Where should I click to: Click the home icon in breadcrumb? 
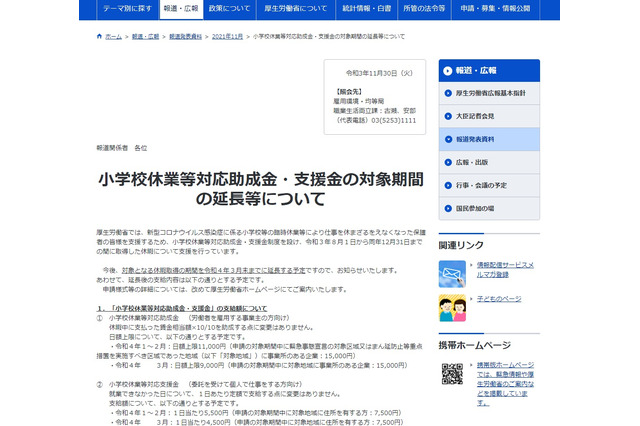click(x=99, y=36)
